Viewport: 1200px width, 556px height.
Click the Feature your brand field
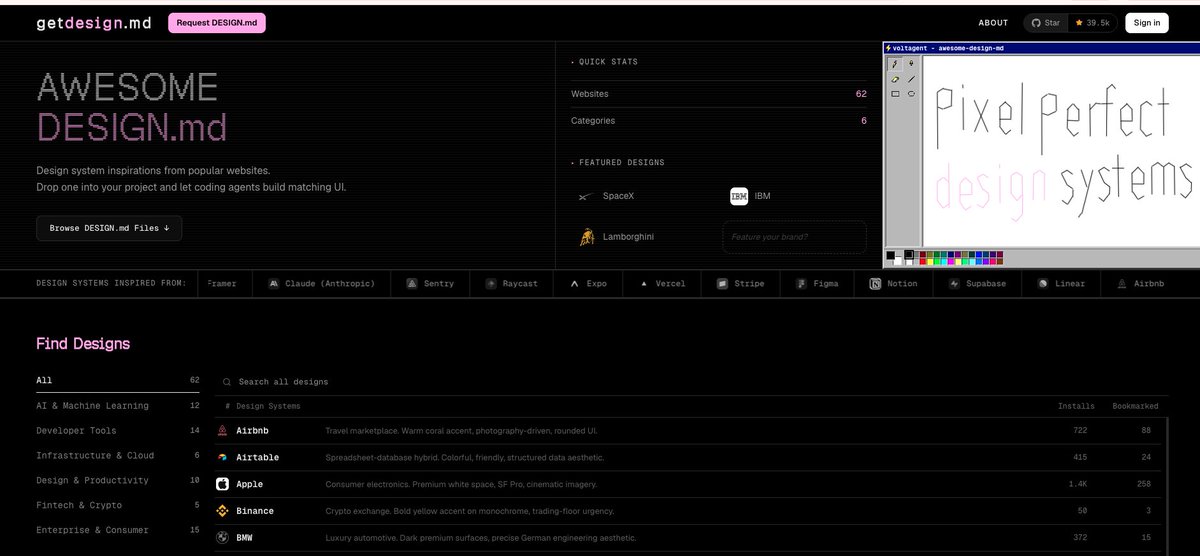794,237
